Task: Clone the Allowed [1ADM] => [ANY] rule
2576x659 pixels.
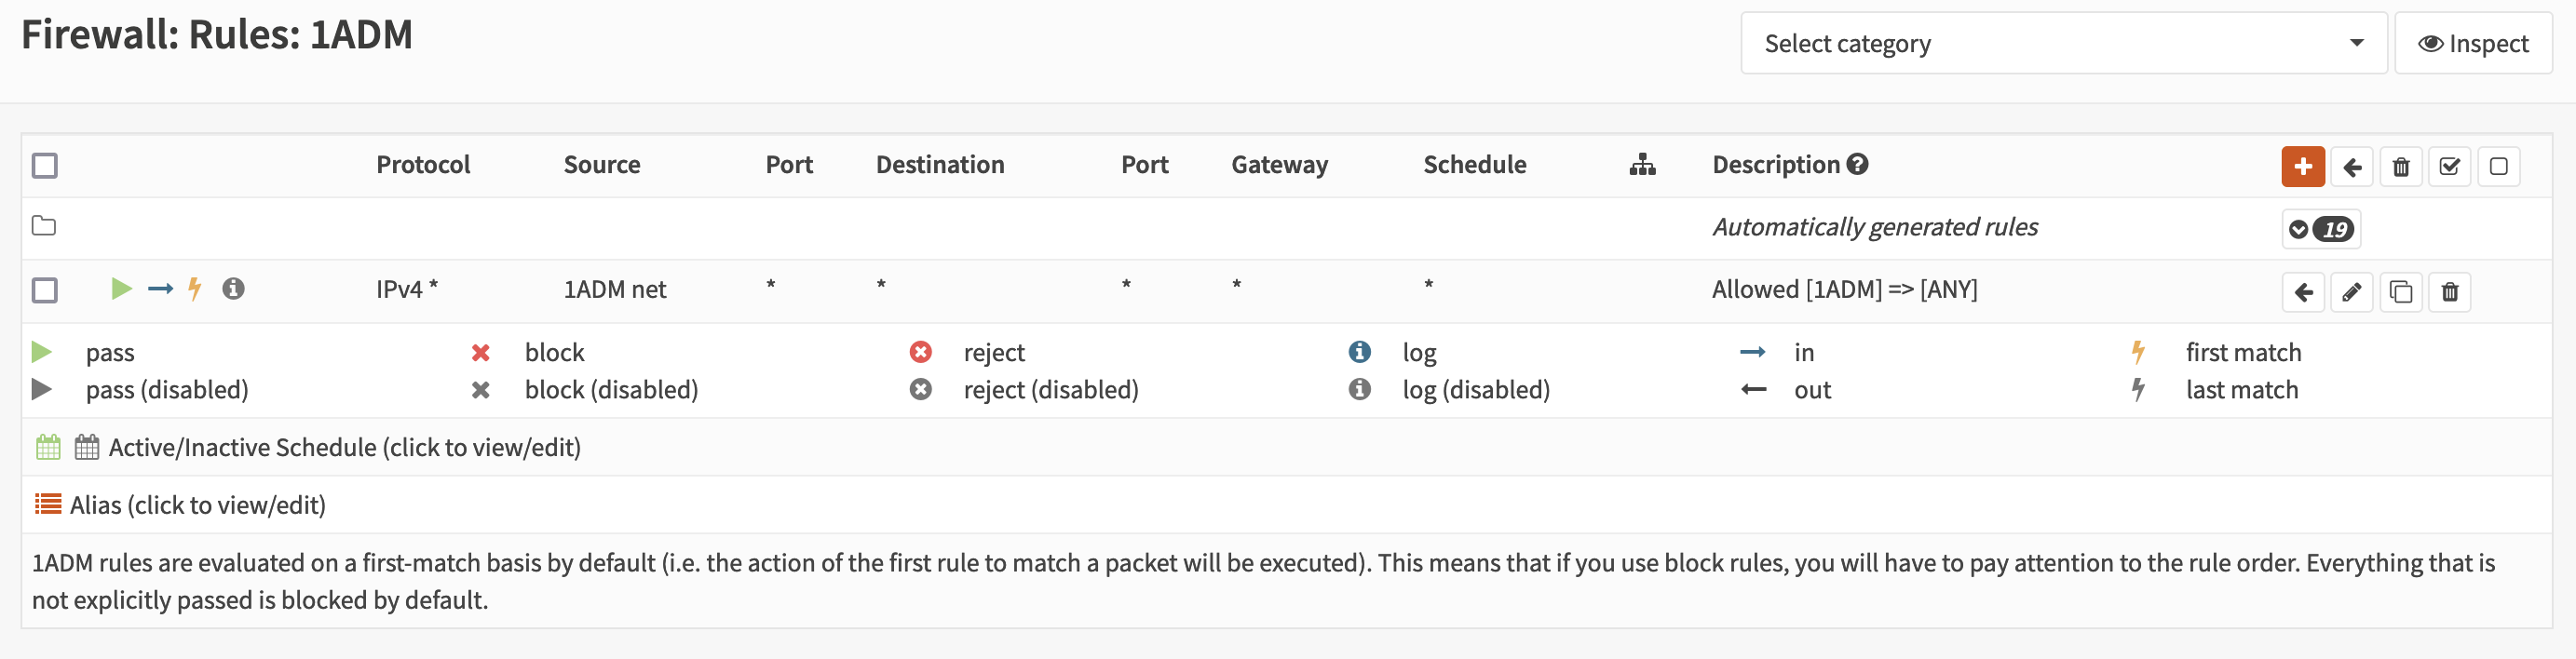Action: point(2400,292)
